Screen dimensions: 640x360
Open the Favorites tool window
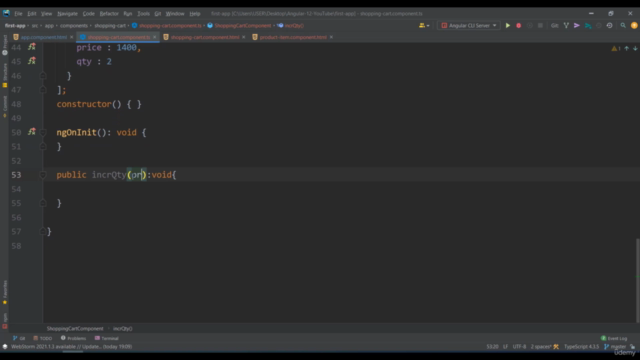(x=5, y=292)
